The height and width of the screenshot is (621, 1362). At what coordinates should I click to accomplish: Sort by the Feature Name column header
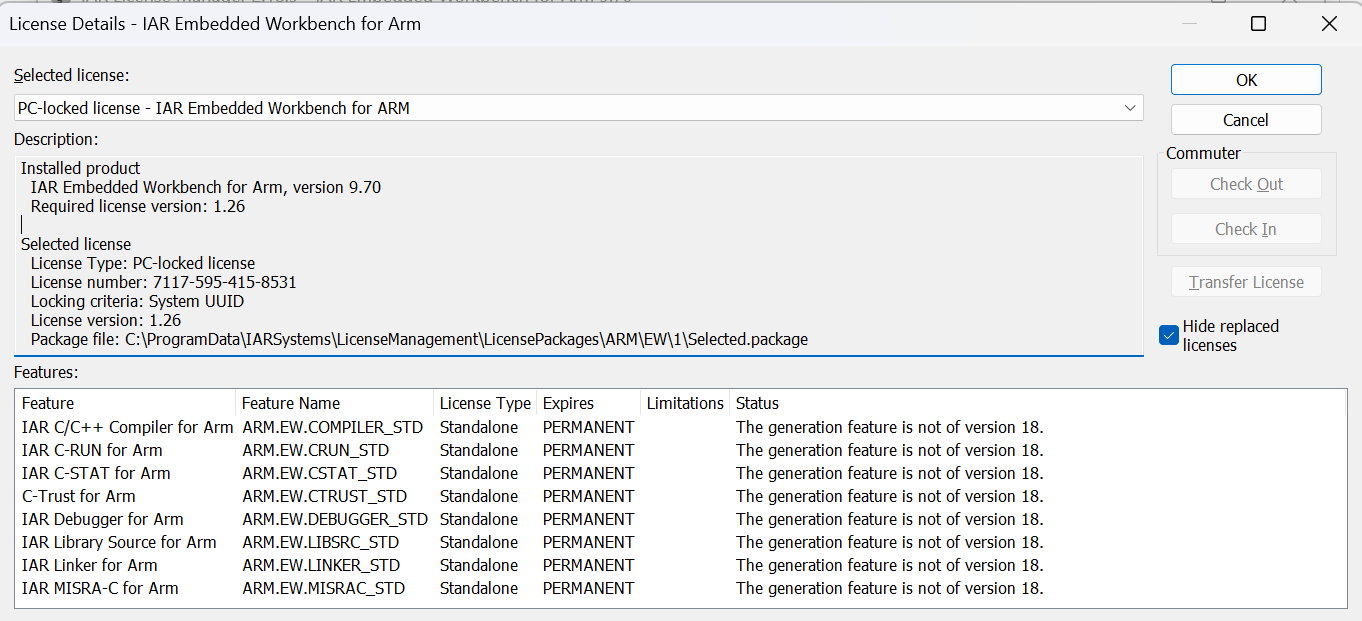click(291, 403)
